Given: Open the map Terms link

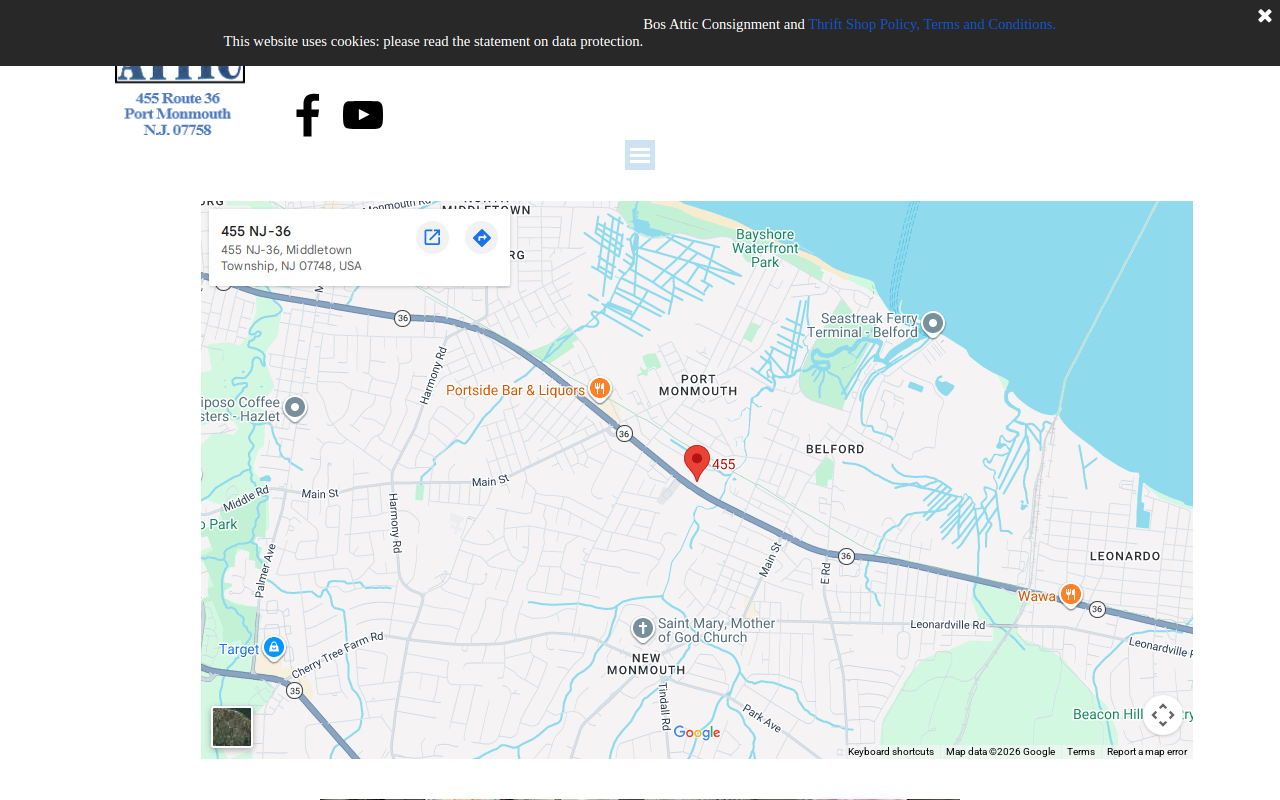Looking at the screenshot, I should click(x=1081, y=752).
